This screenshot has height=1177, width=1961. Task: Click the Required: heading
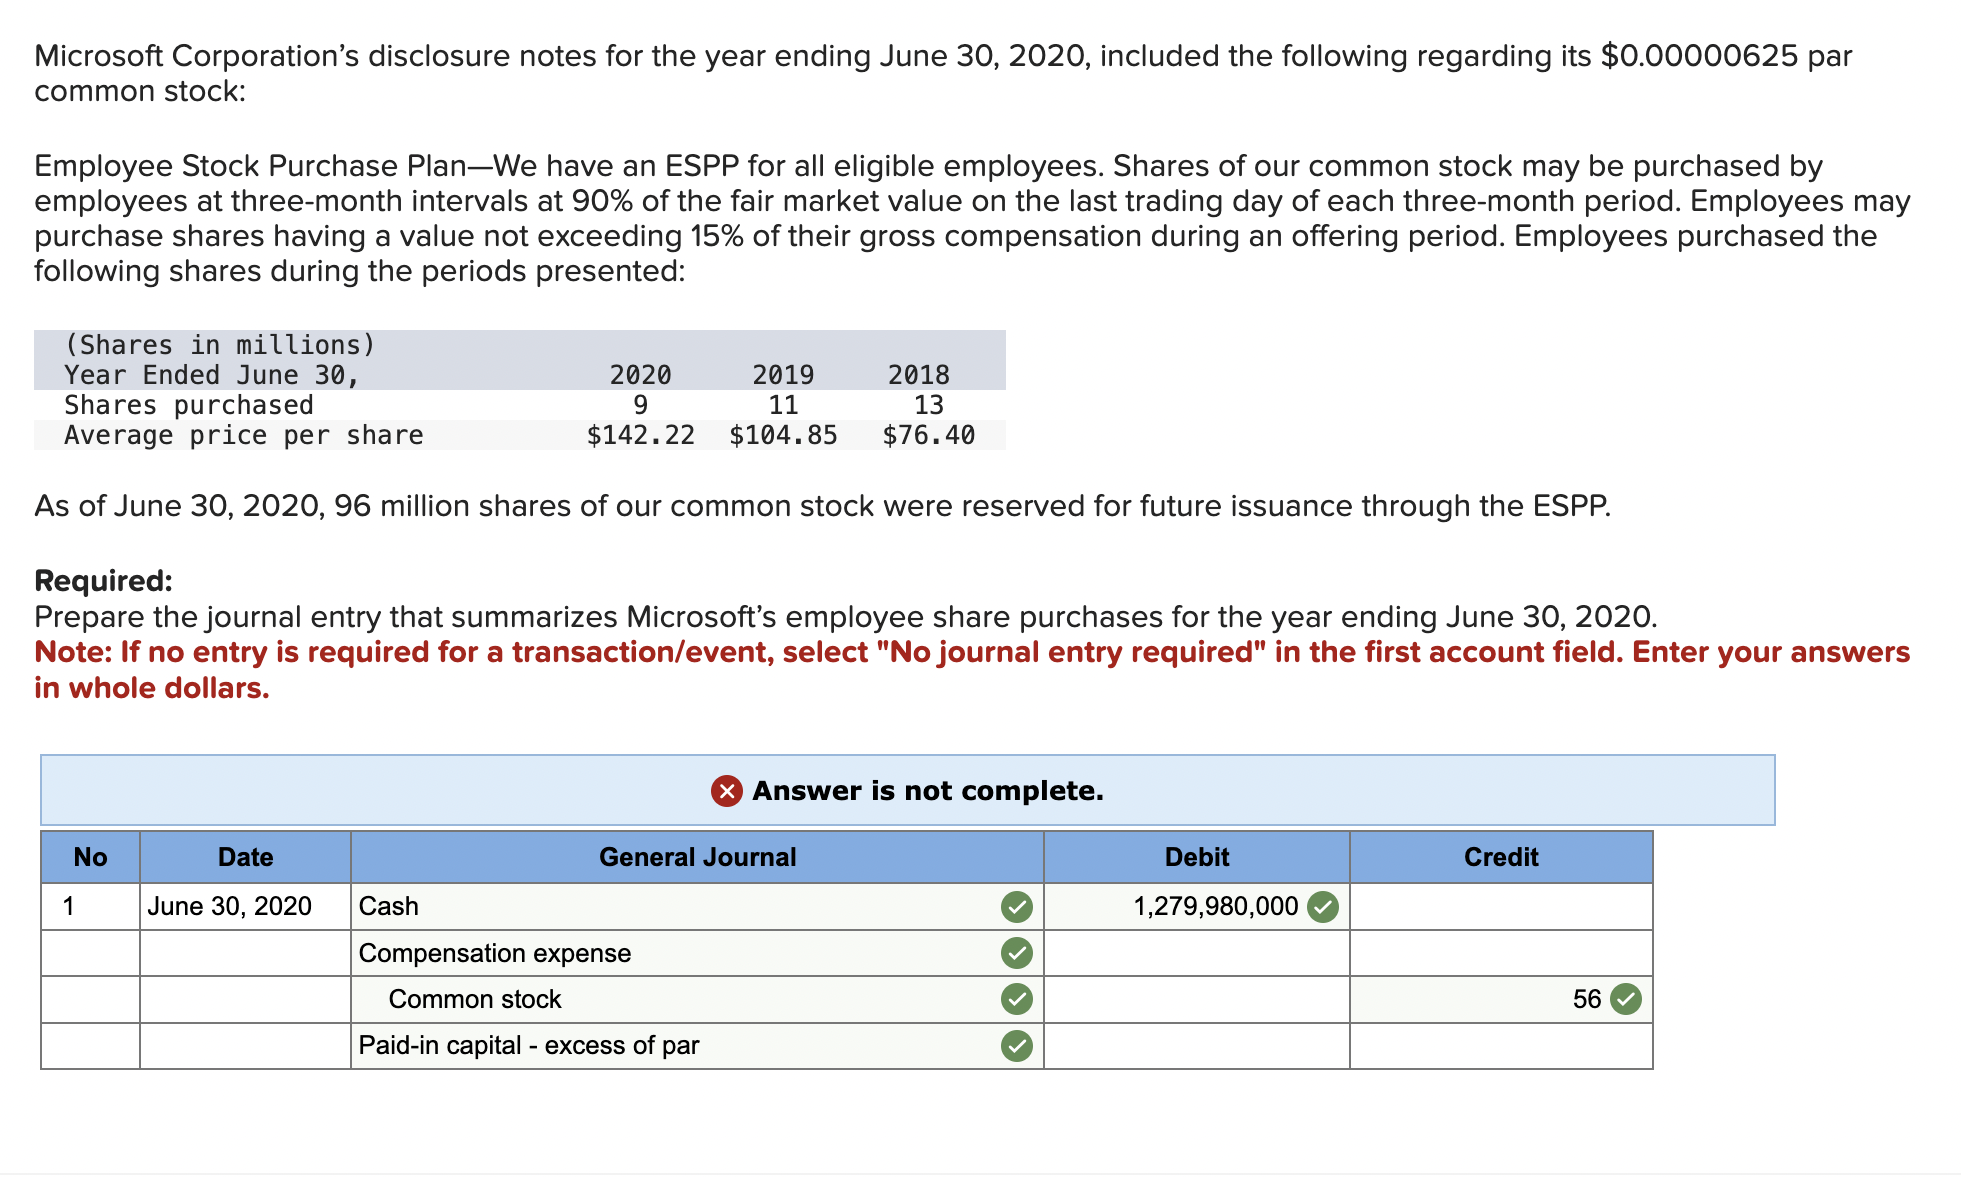point(103,581)
